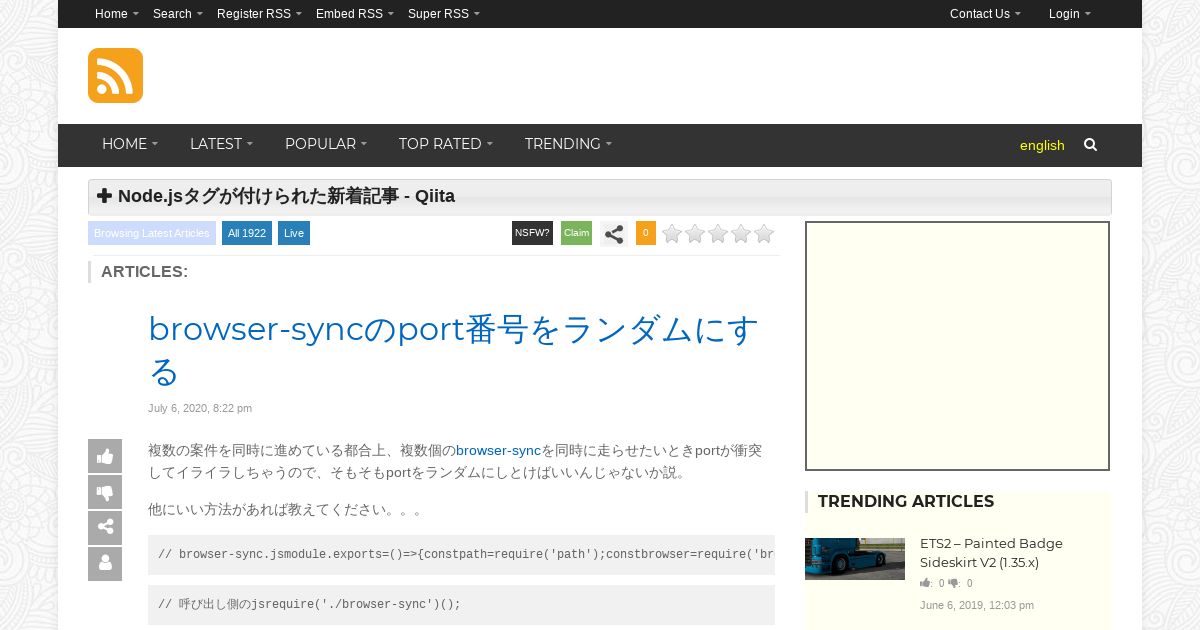This screenshot has width=1200, height=630.
Task: Click the June 6, 2019, 12:03 pm date
Action: [977, 605]
